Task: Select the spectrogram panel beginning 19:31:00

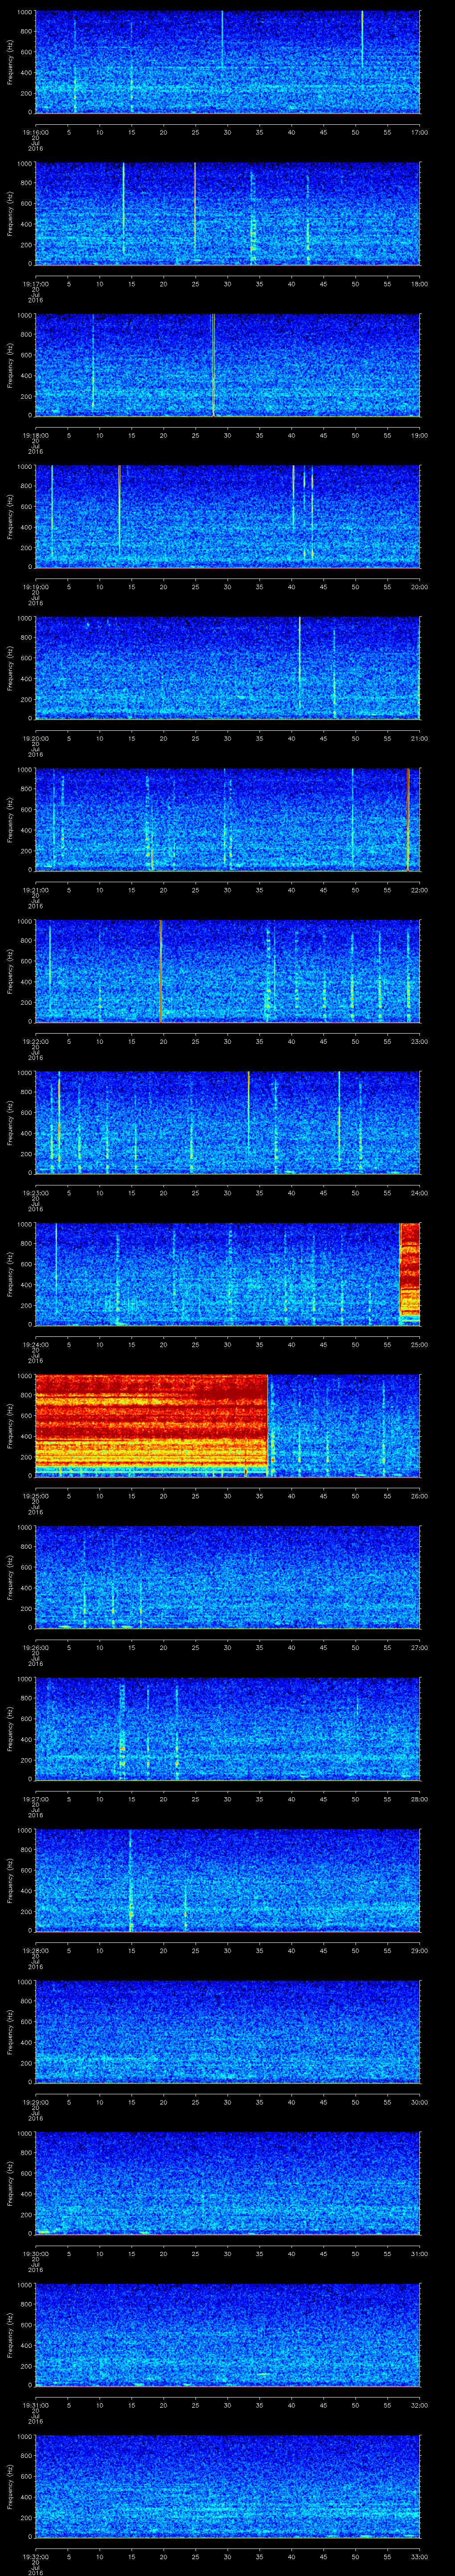Action: [228, 2335]
